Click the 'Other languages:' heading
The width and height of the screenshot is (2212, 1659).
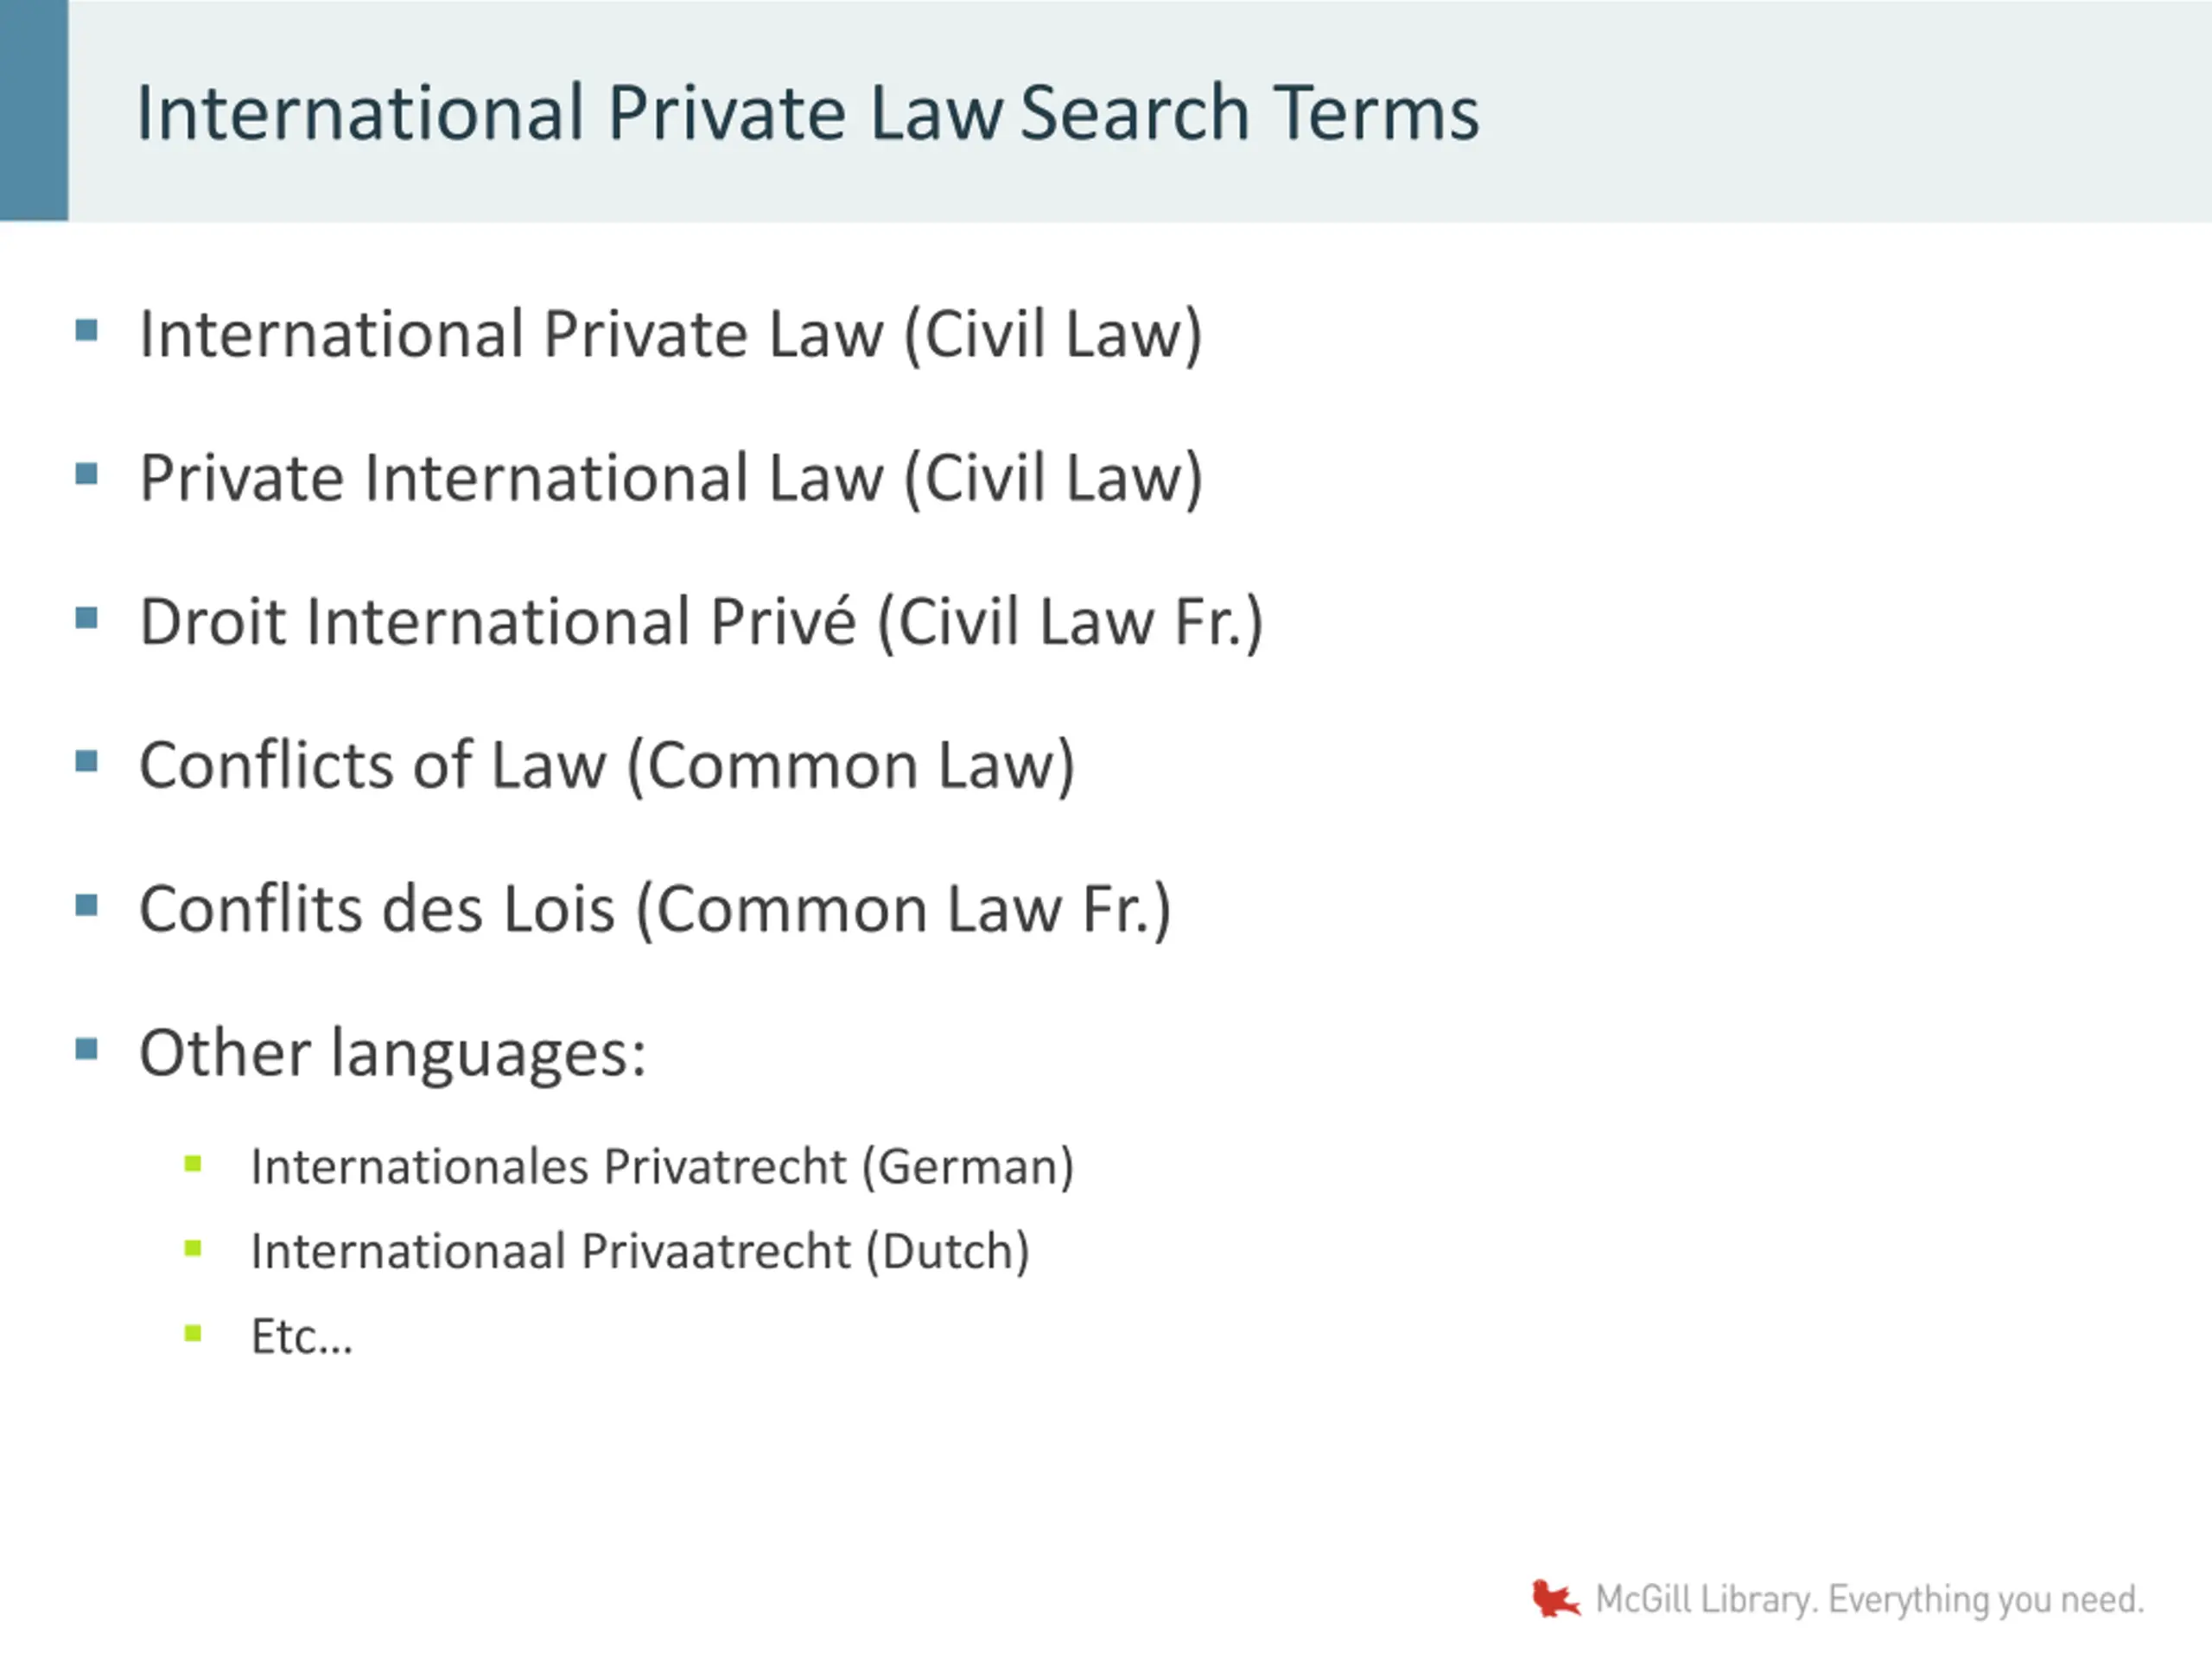pos(392,1053)
